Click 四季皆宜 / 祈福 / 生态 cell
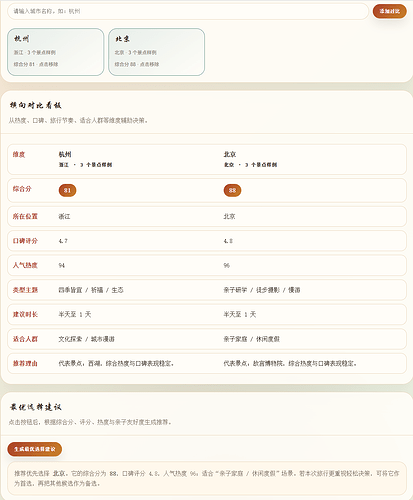This screenshot has height=500, width=413. pos(91,290)
